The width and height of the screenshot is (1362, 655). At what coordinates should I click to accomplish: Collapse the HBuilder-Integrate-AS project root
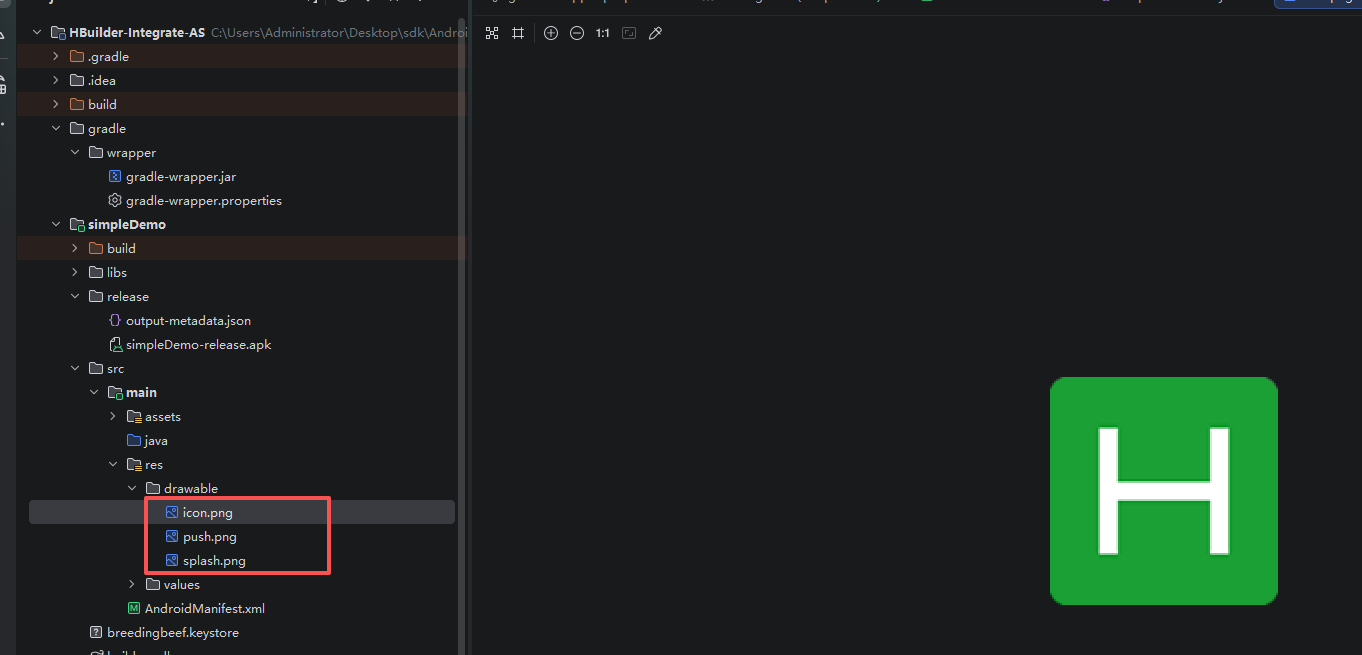tap(37, 33)
